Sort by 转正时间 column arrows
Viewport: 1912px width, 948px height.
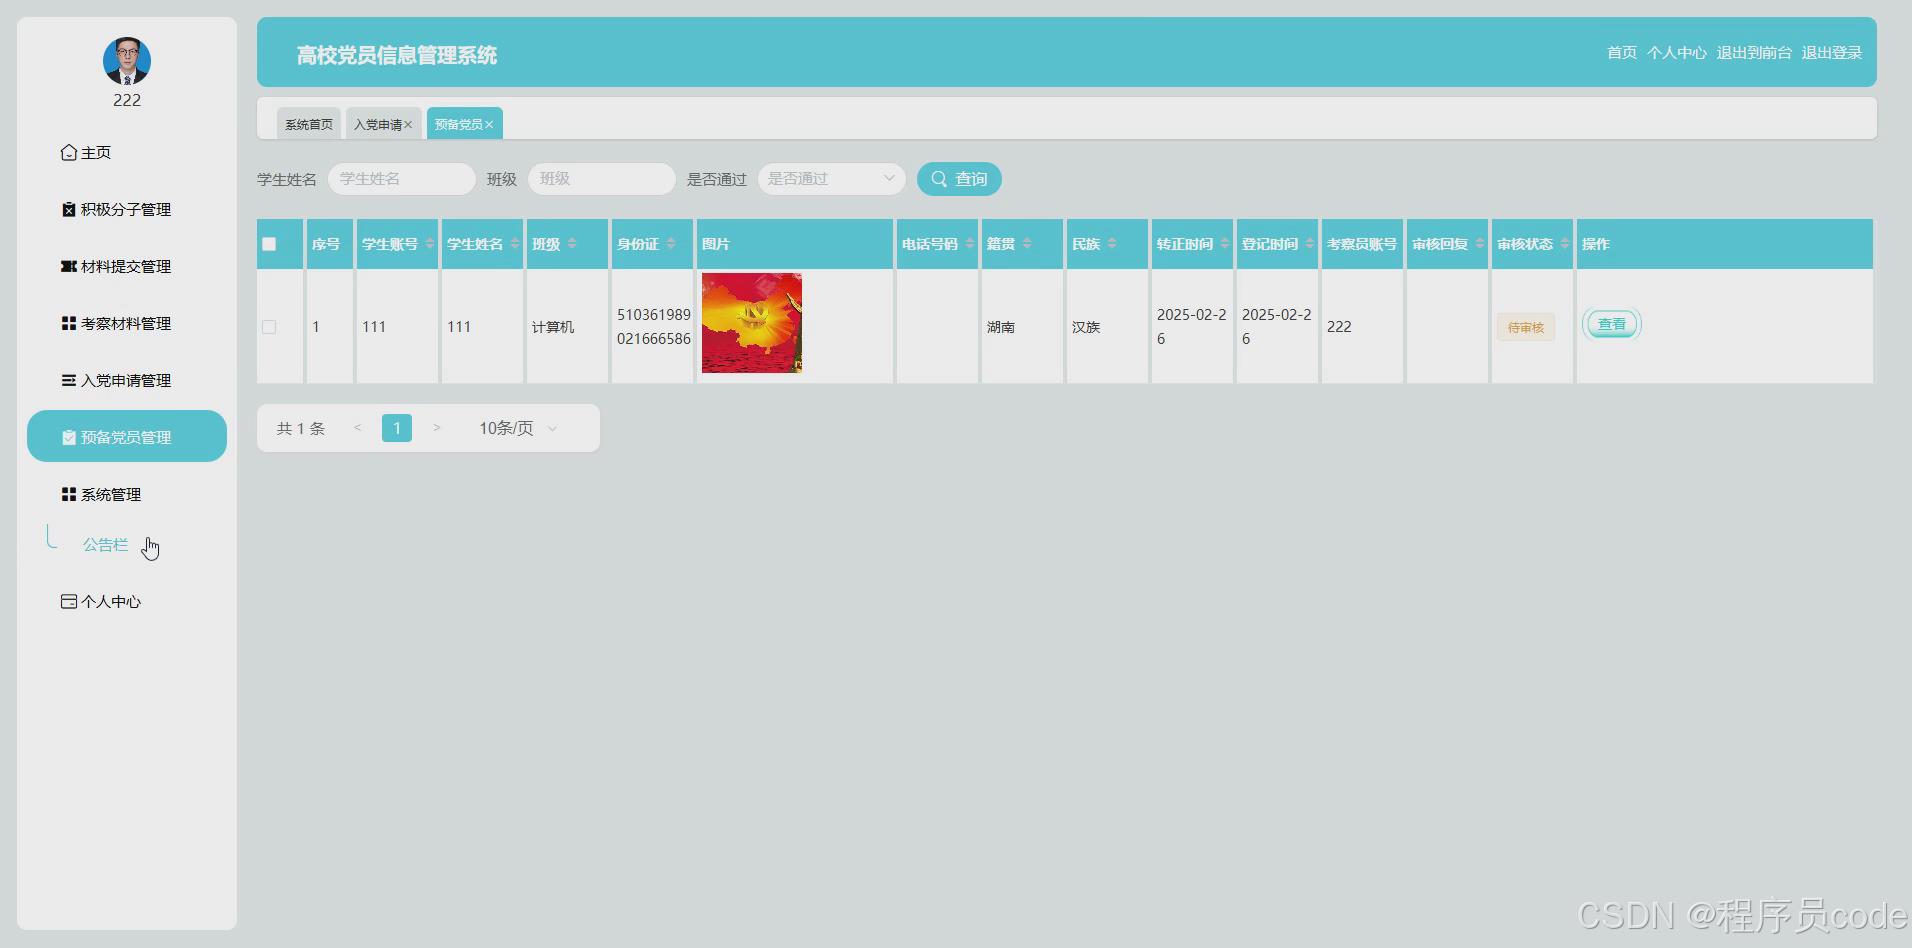pos(1225,244)
